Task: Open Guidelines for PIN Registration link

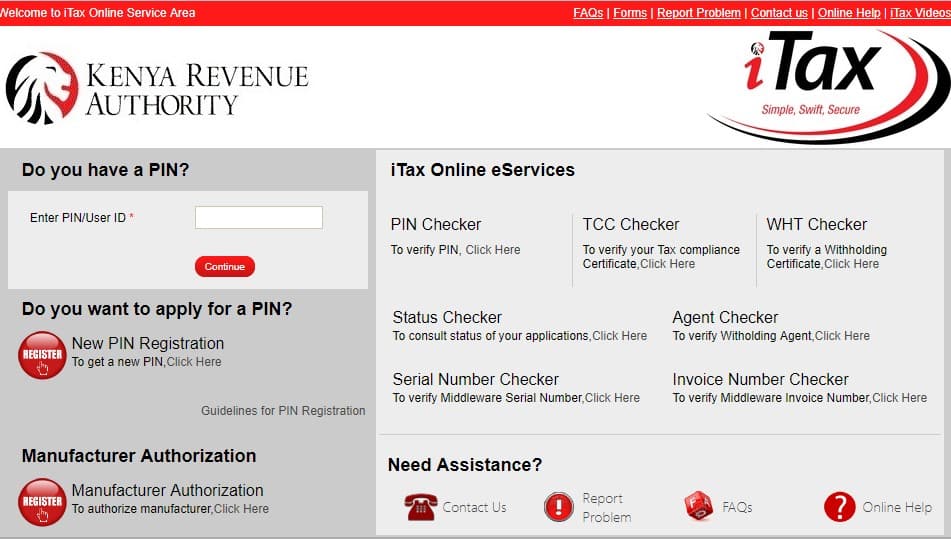Action: tap(283, 411)
